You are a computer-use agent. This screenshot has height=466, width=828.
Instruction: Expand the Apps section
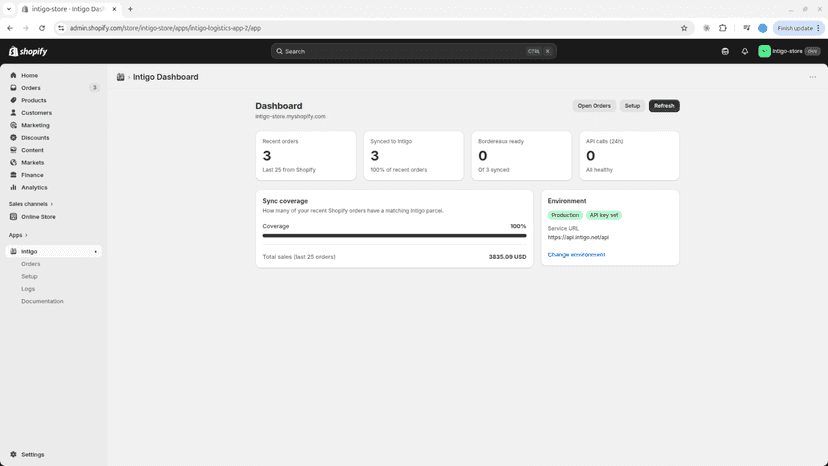[x=18, y=235]
